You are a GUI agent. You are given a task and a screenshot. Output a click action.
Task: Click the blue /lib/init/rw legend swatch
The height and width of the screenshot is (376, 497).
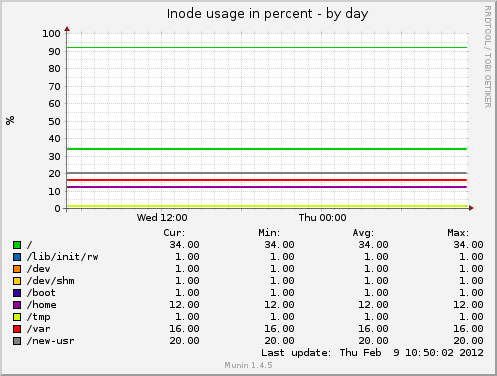(x=17, y=257)
